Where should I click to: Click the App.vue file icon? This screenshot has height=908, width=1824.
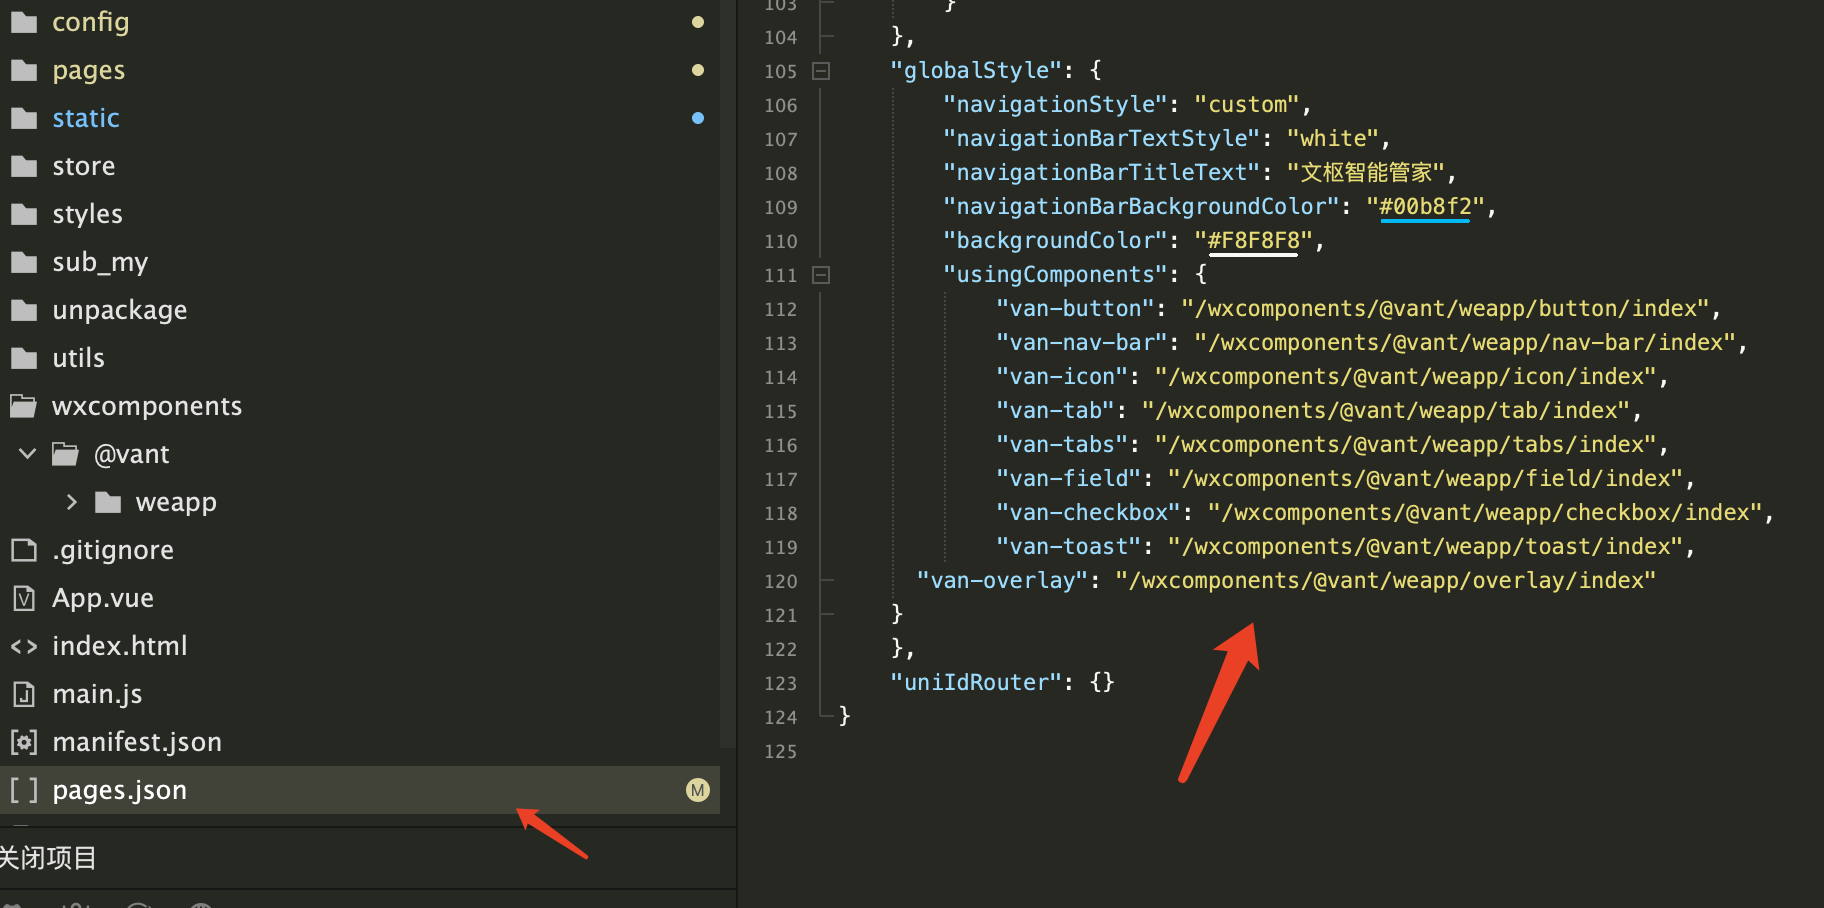pyautogui.click(x=24, y=598)
